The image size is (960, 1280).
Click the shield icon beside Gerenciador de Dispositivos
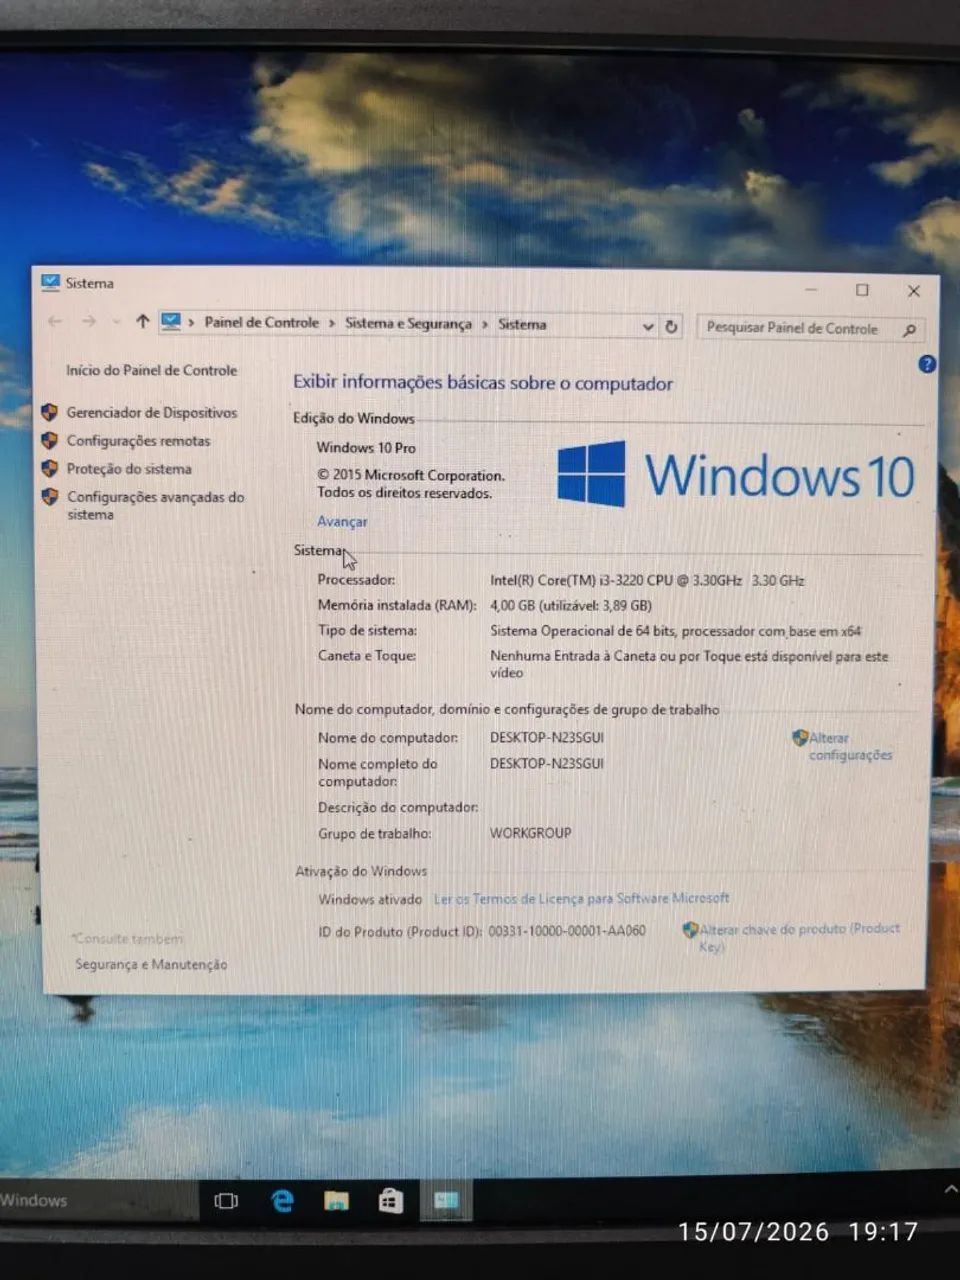(x=49, y=411)
